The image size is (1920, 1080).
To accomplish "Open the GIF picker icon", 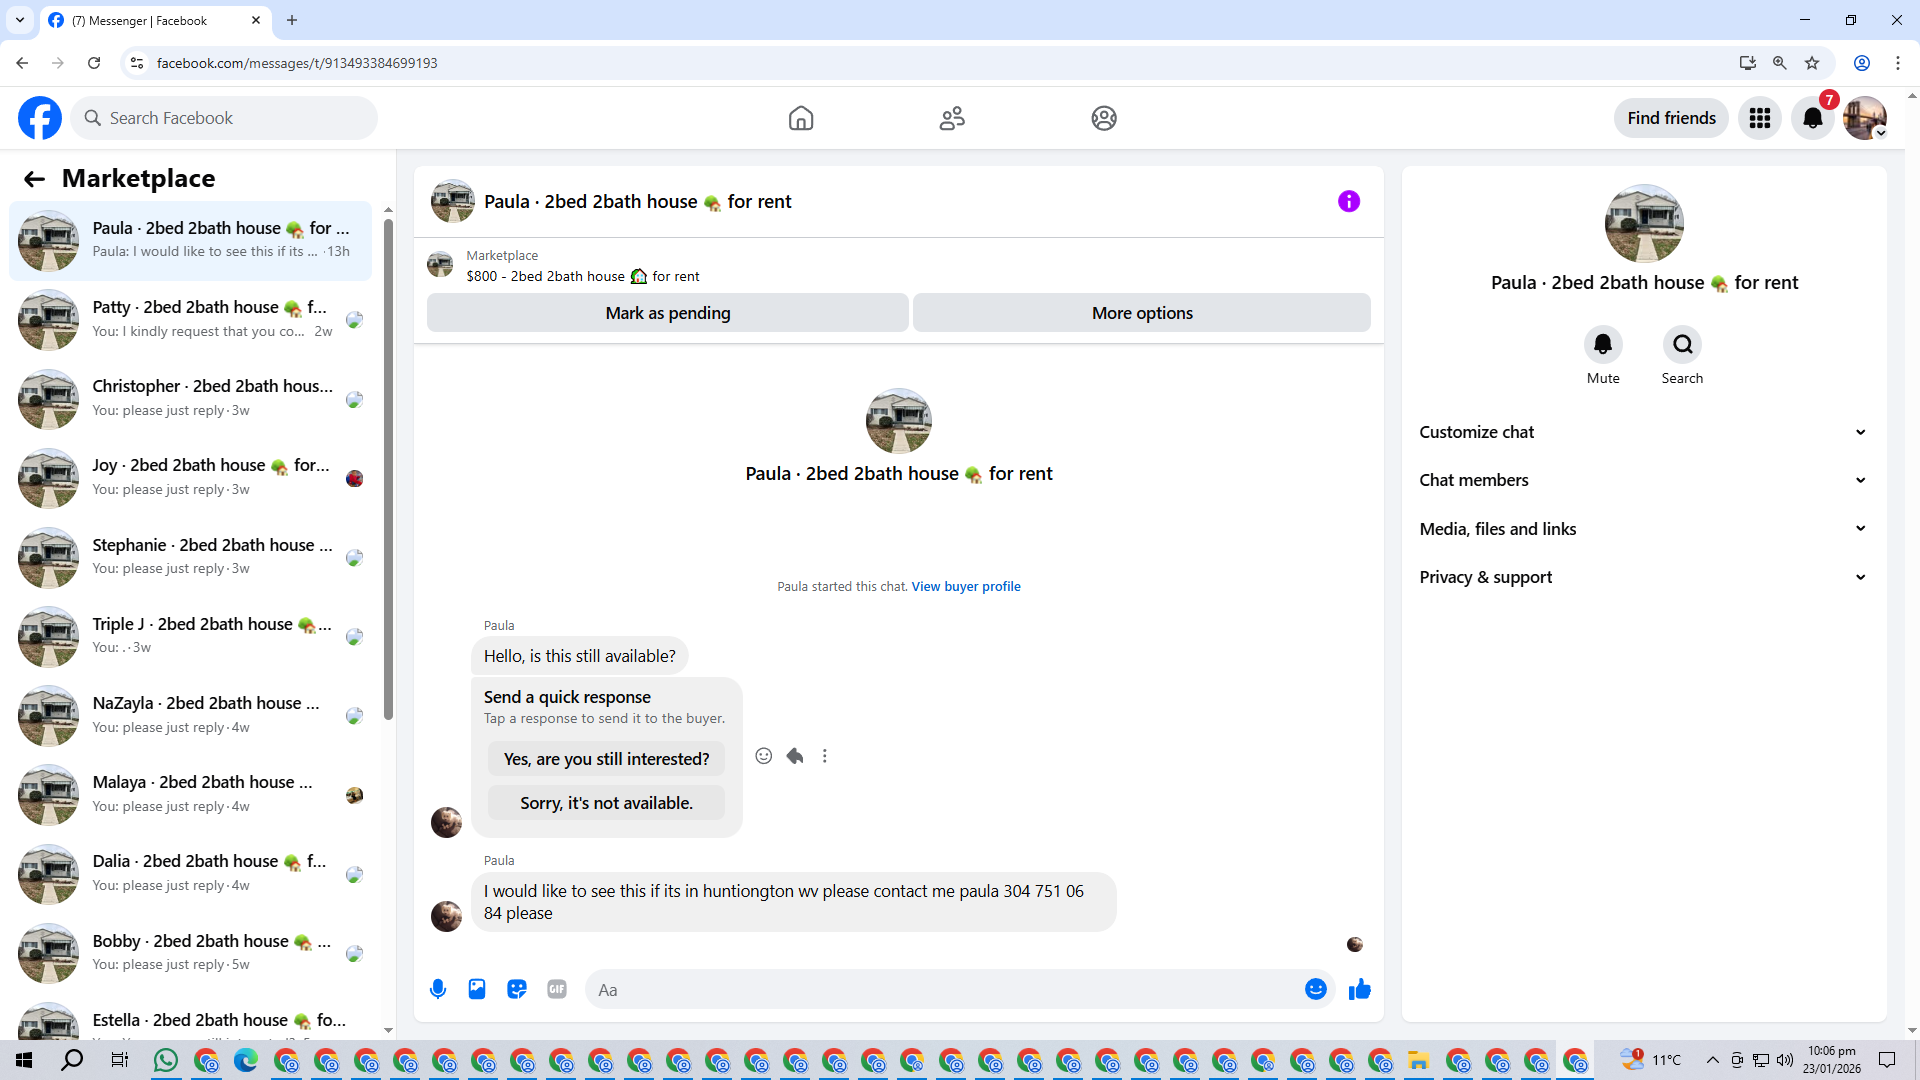I will [557, 989].
